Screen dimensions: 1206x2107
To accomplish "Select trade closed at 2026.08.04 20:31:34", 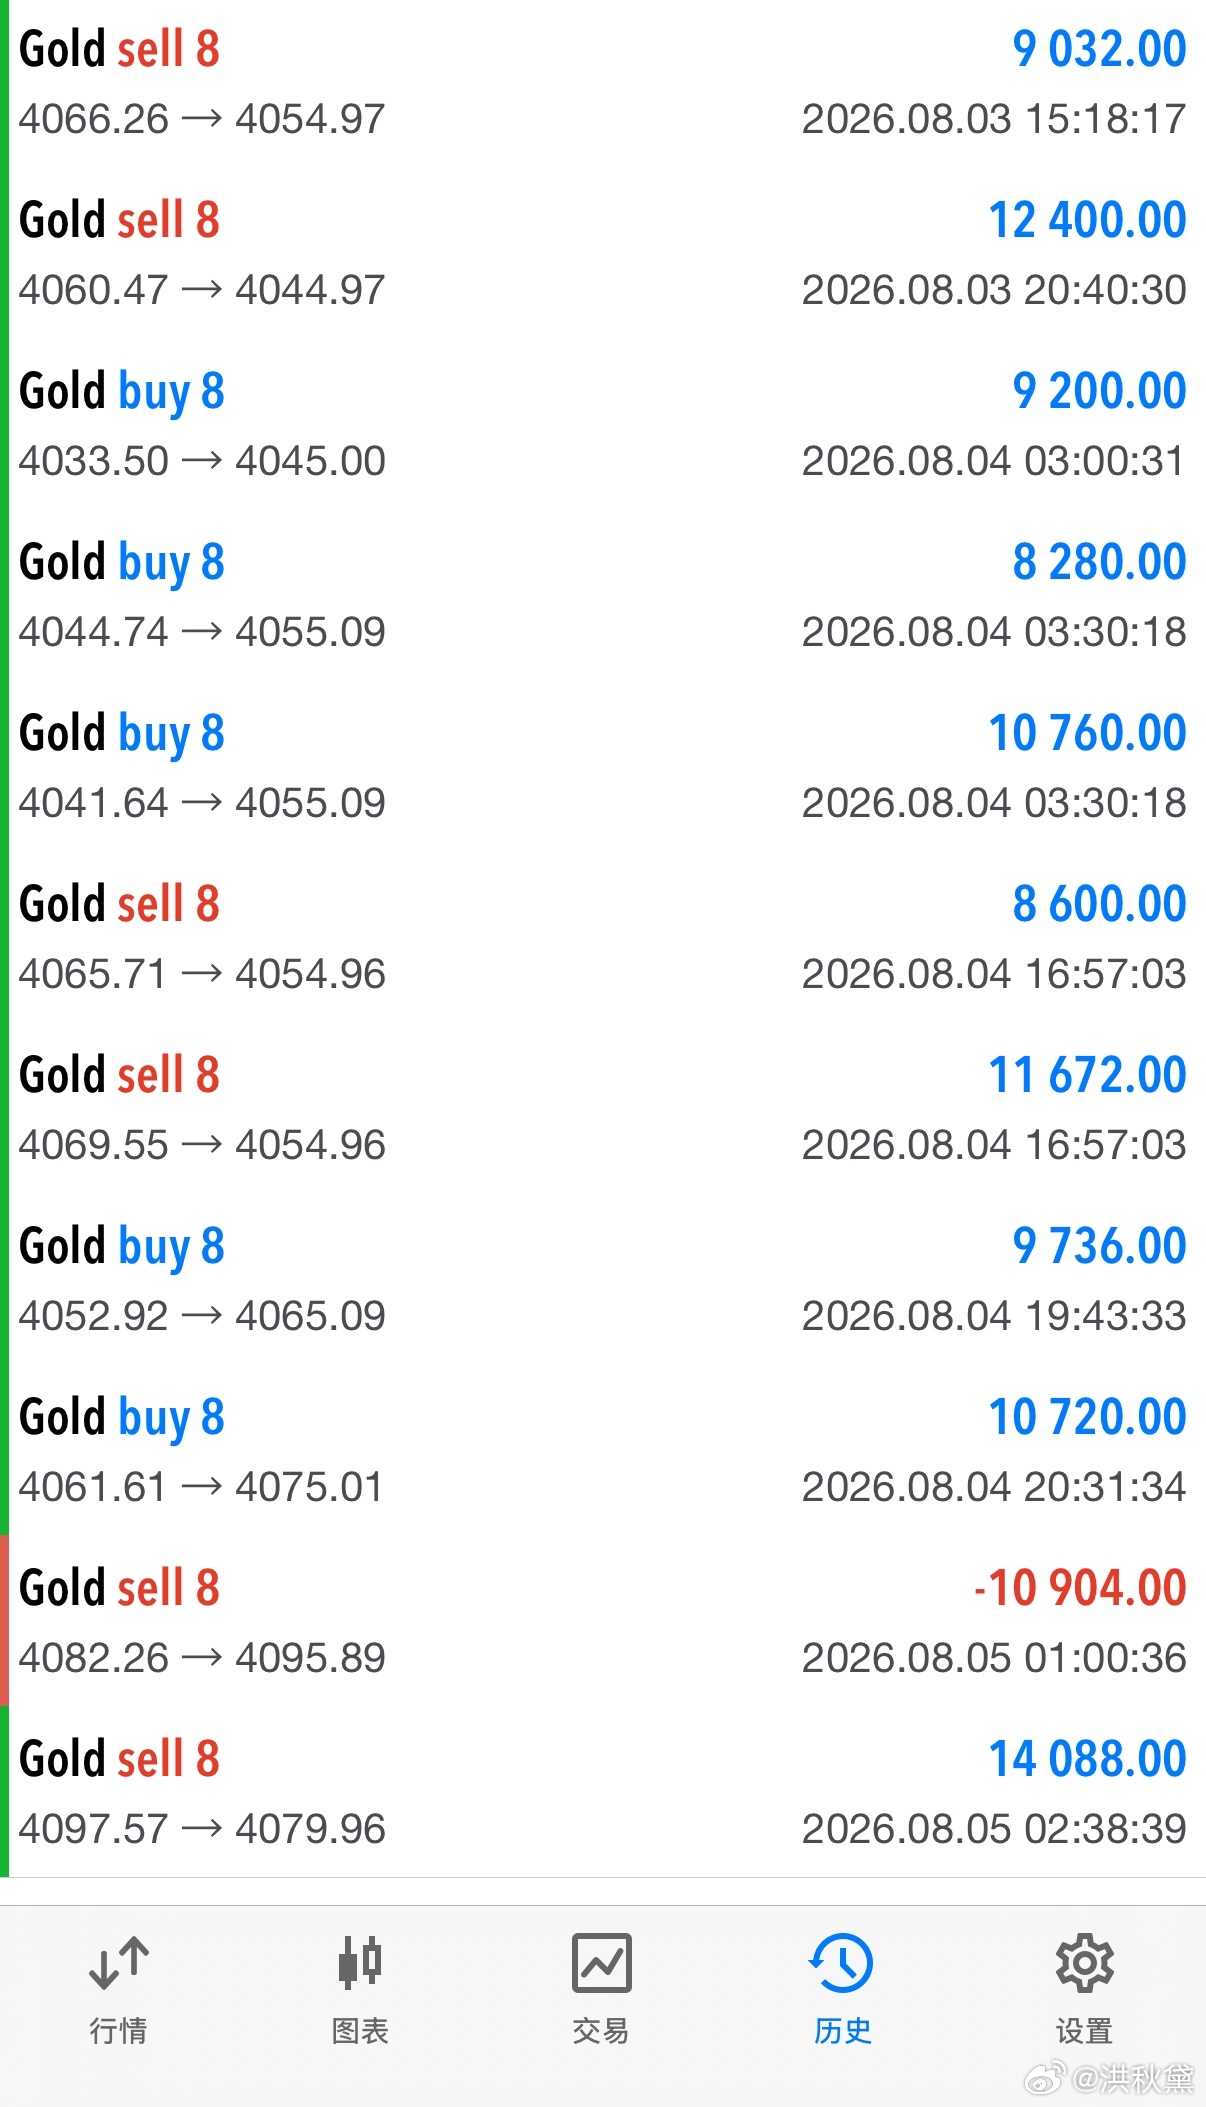I will (x=603, y=1451).
